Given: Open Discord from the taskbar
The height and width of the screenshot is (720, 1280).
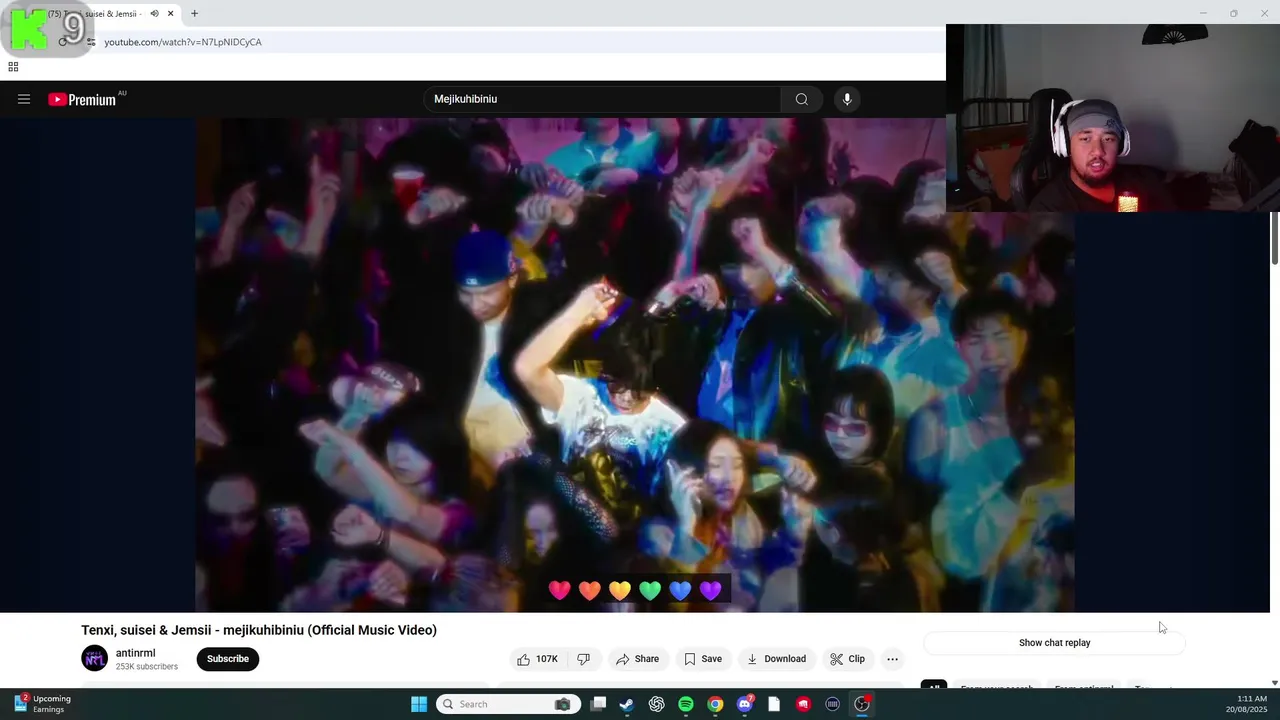Looking at the screenshot, I should coord(745,704).
